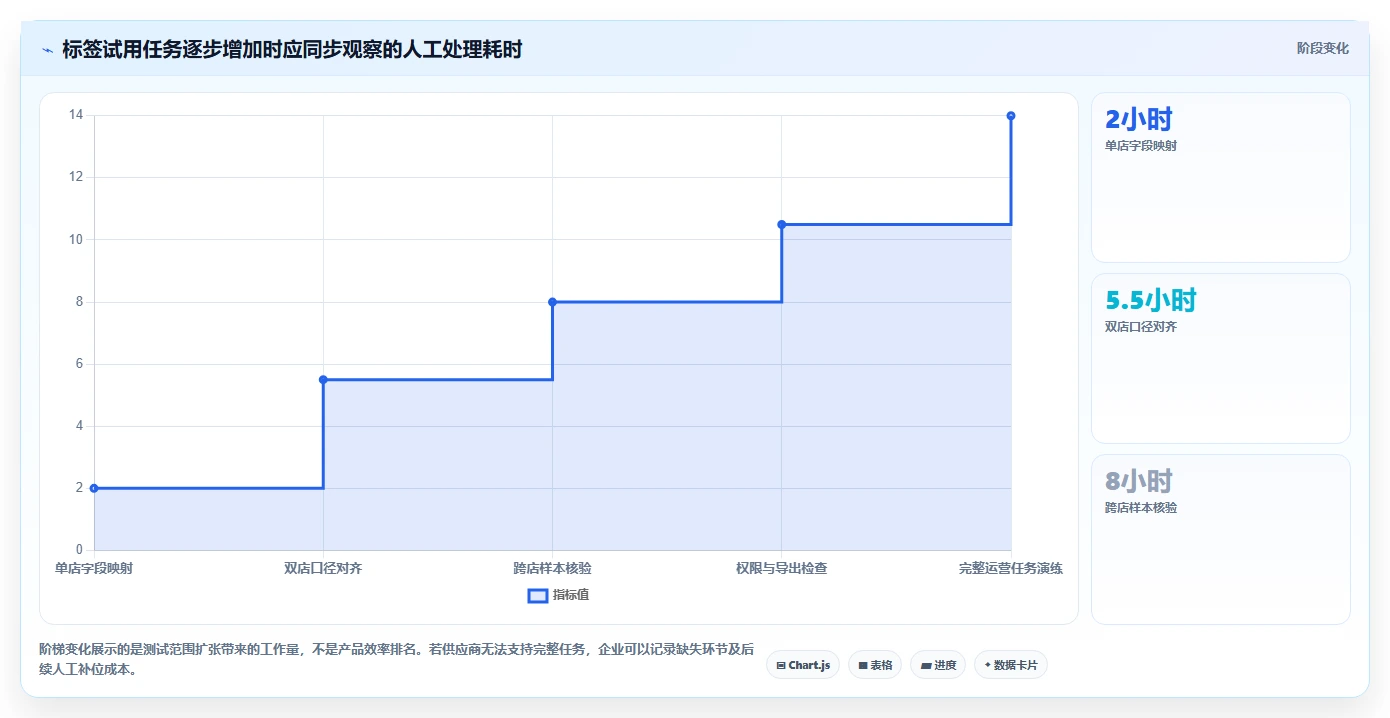Select the Chart.js chip
The image size is (1390, 718).
pos(803,665)
